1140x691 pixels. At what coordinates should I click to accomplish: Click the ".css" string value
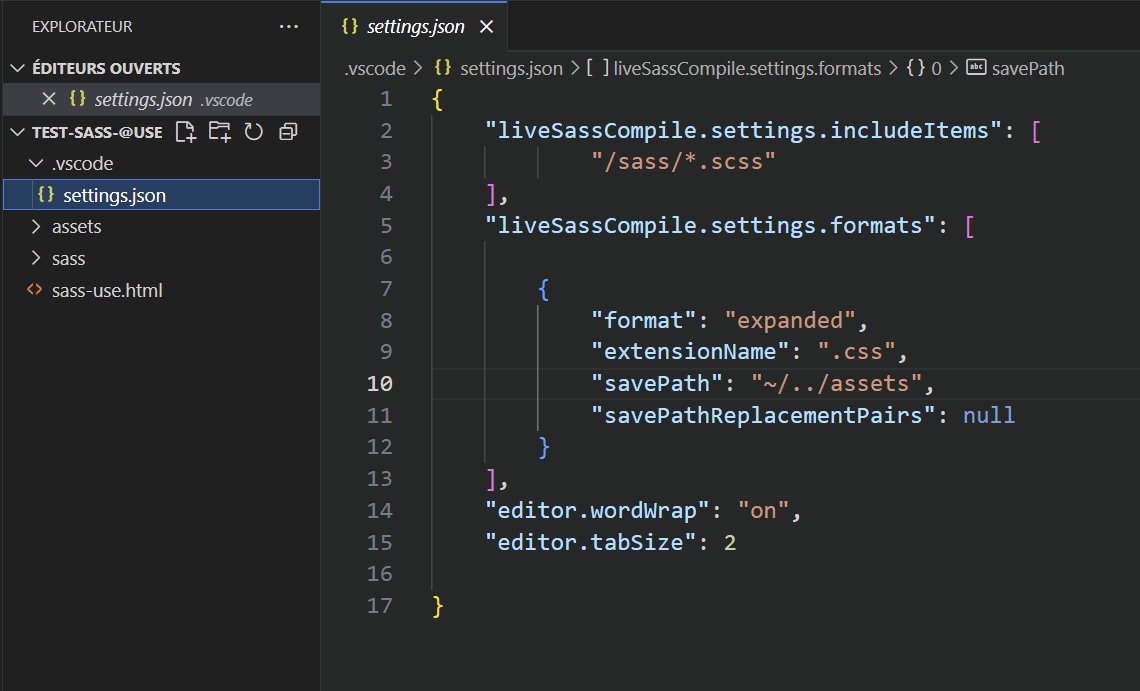click(856, 352)
